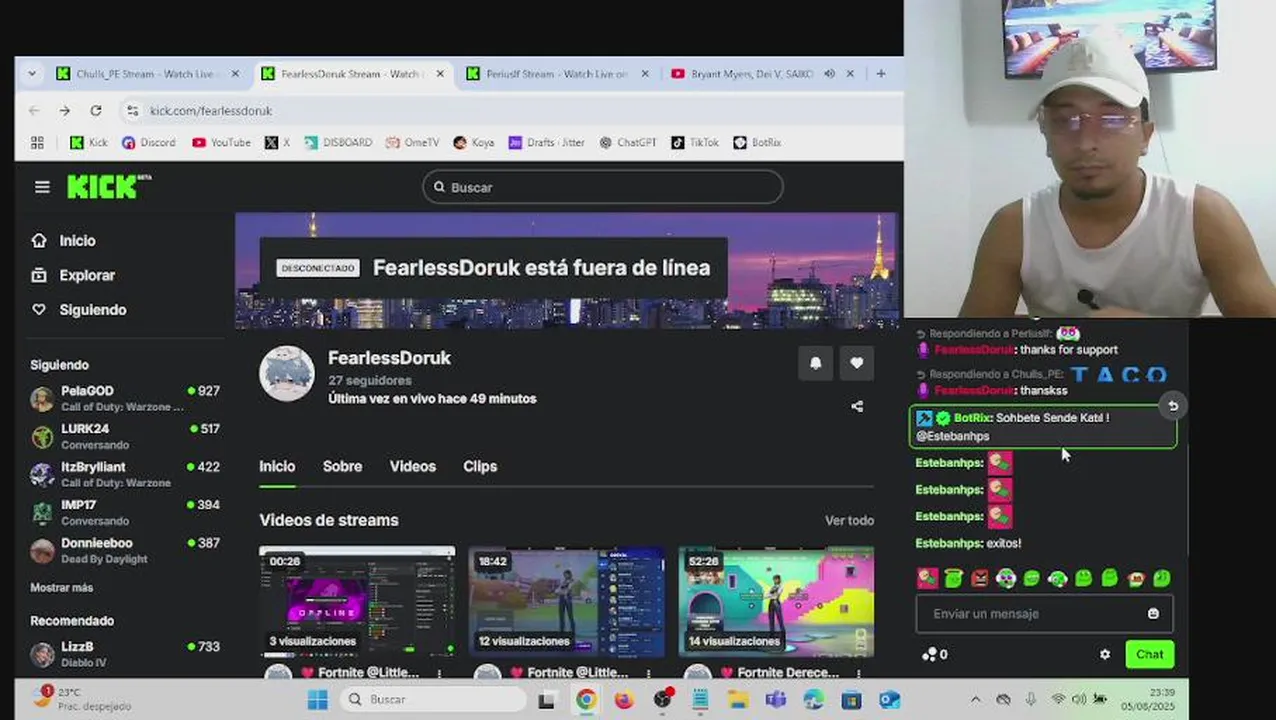This screenshot has height=720, width=1276.
Task: Expand Mostrar más in Siguiendo list
Action: [61, 587]
